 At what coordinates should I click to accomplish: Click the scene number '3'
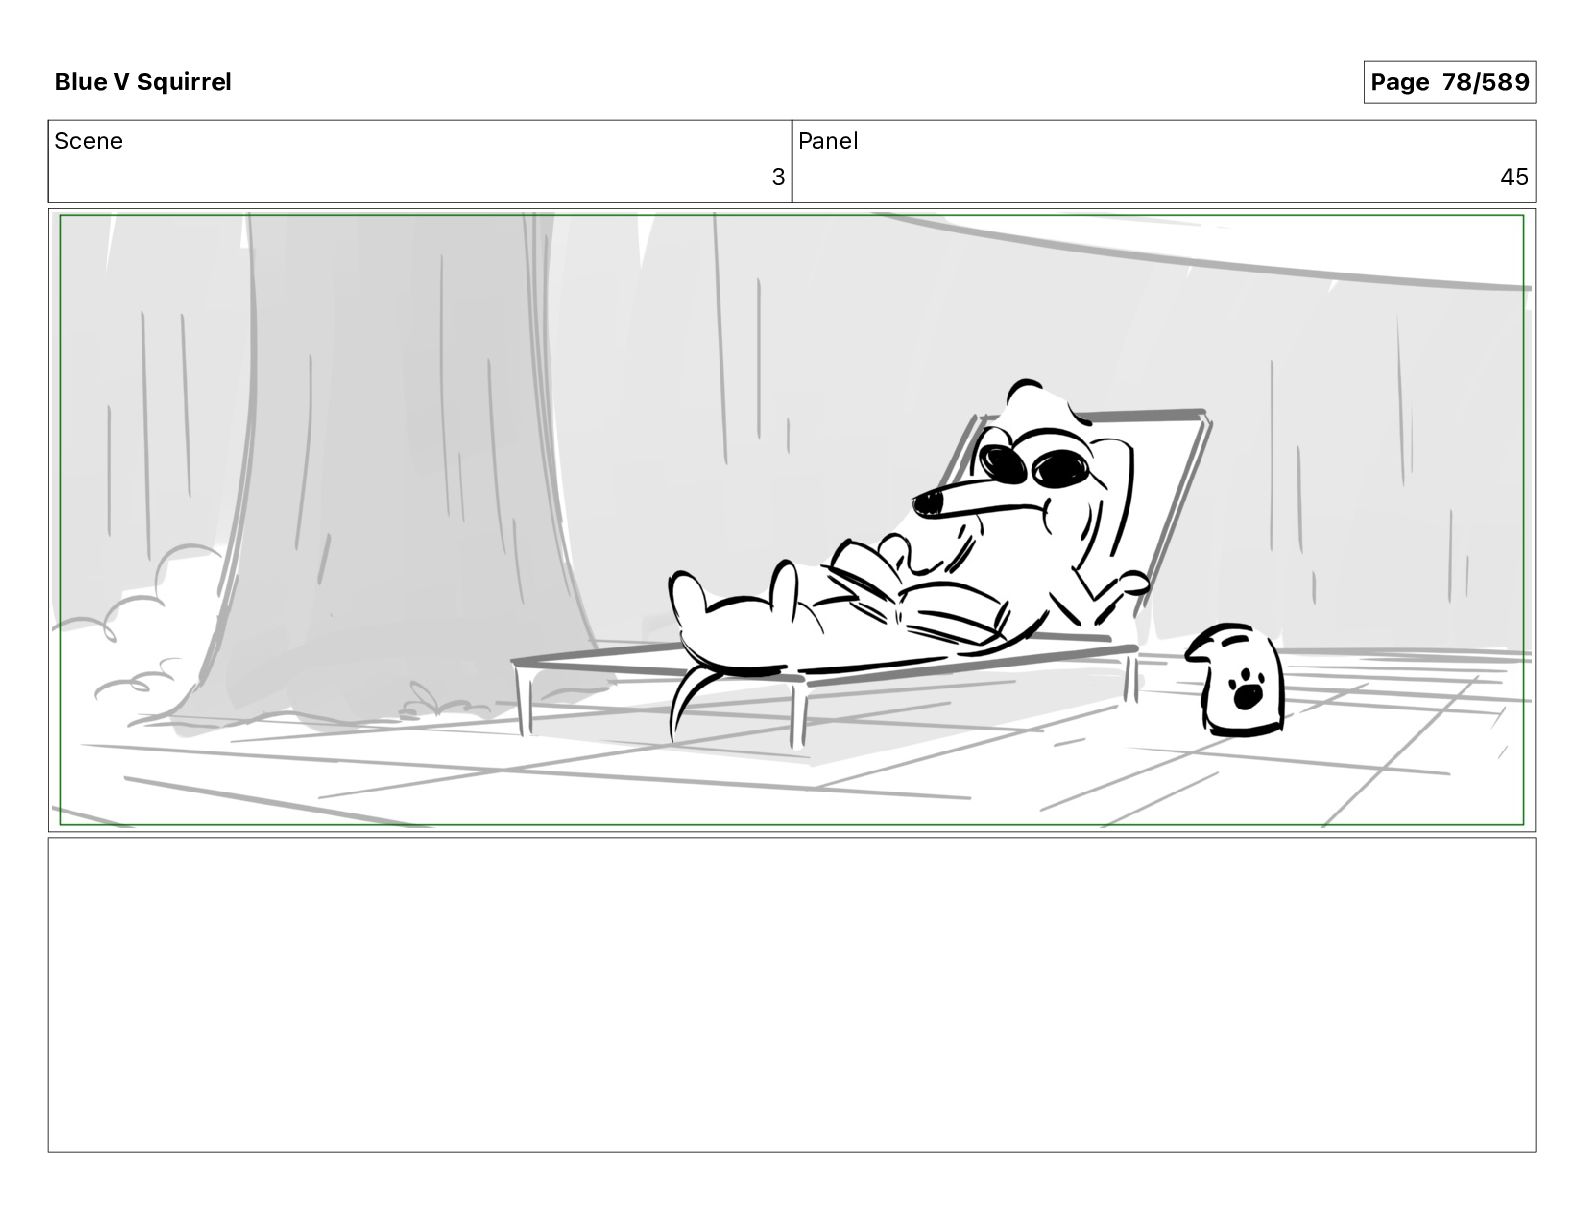[778, 177]
